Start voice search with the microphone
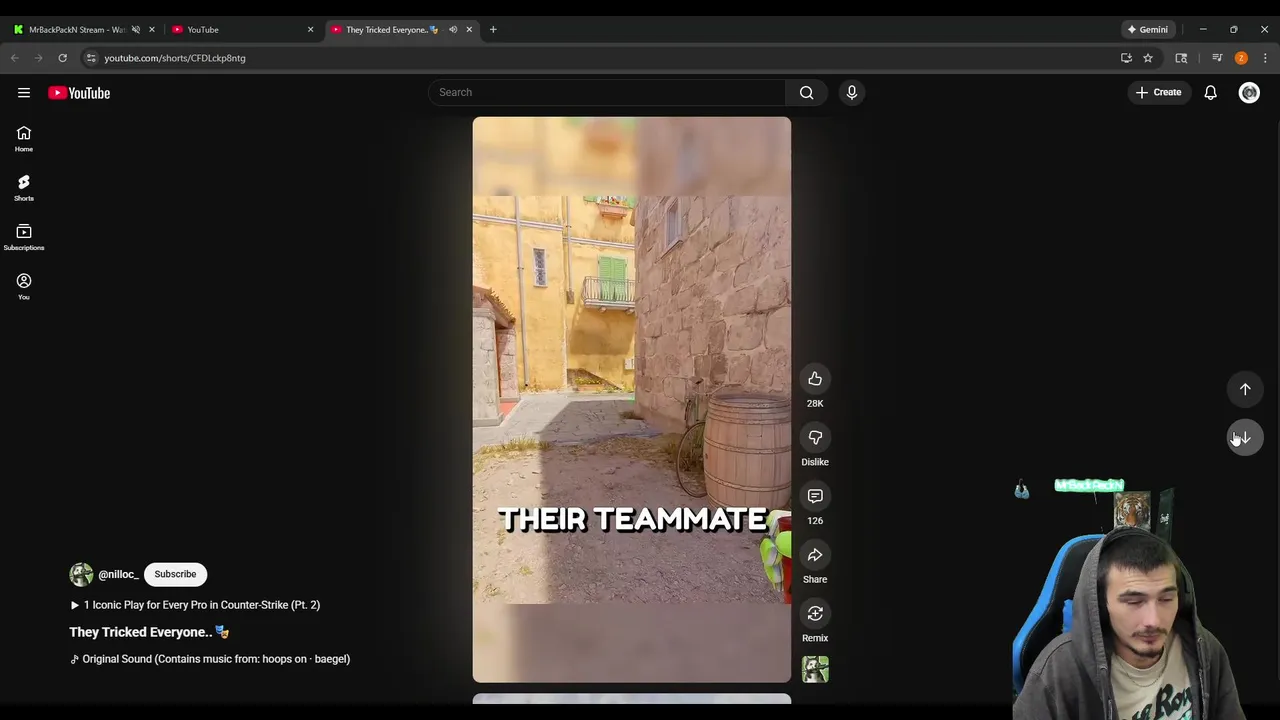1280x720 pixels. coord(852,93)
